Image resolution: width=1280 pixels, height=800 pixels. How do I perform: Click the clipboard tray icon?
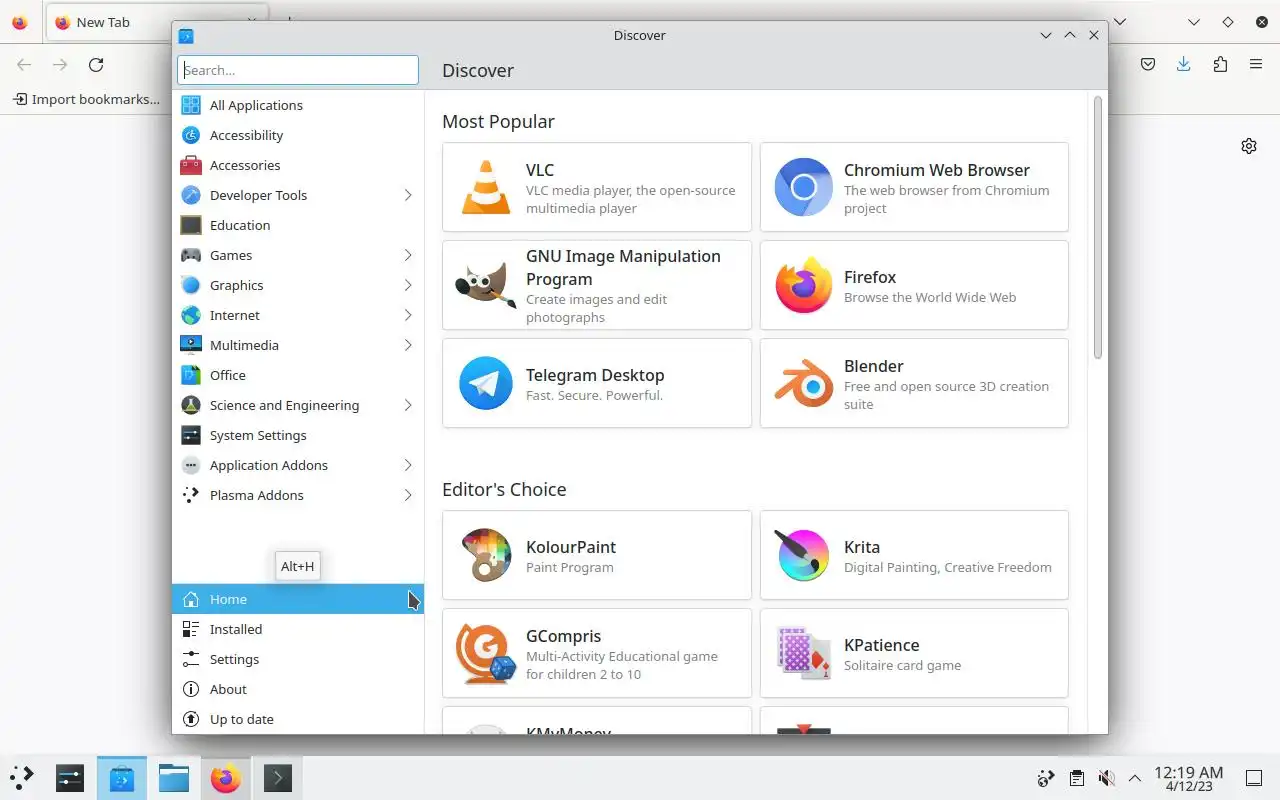click(x=1076, y=778)
